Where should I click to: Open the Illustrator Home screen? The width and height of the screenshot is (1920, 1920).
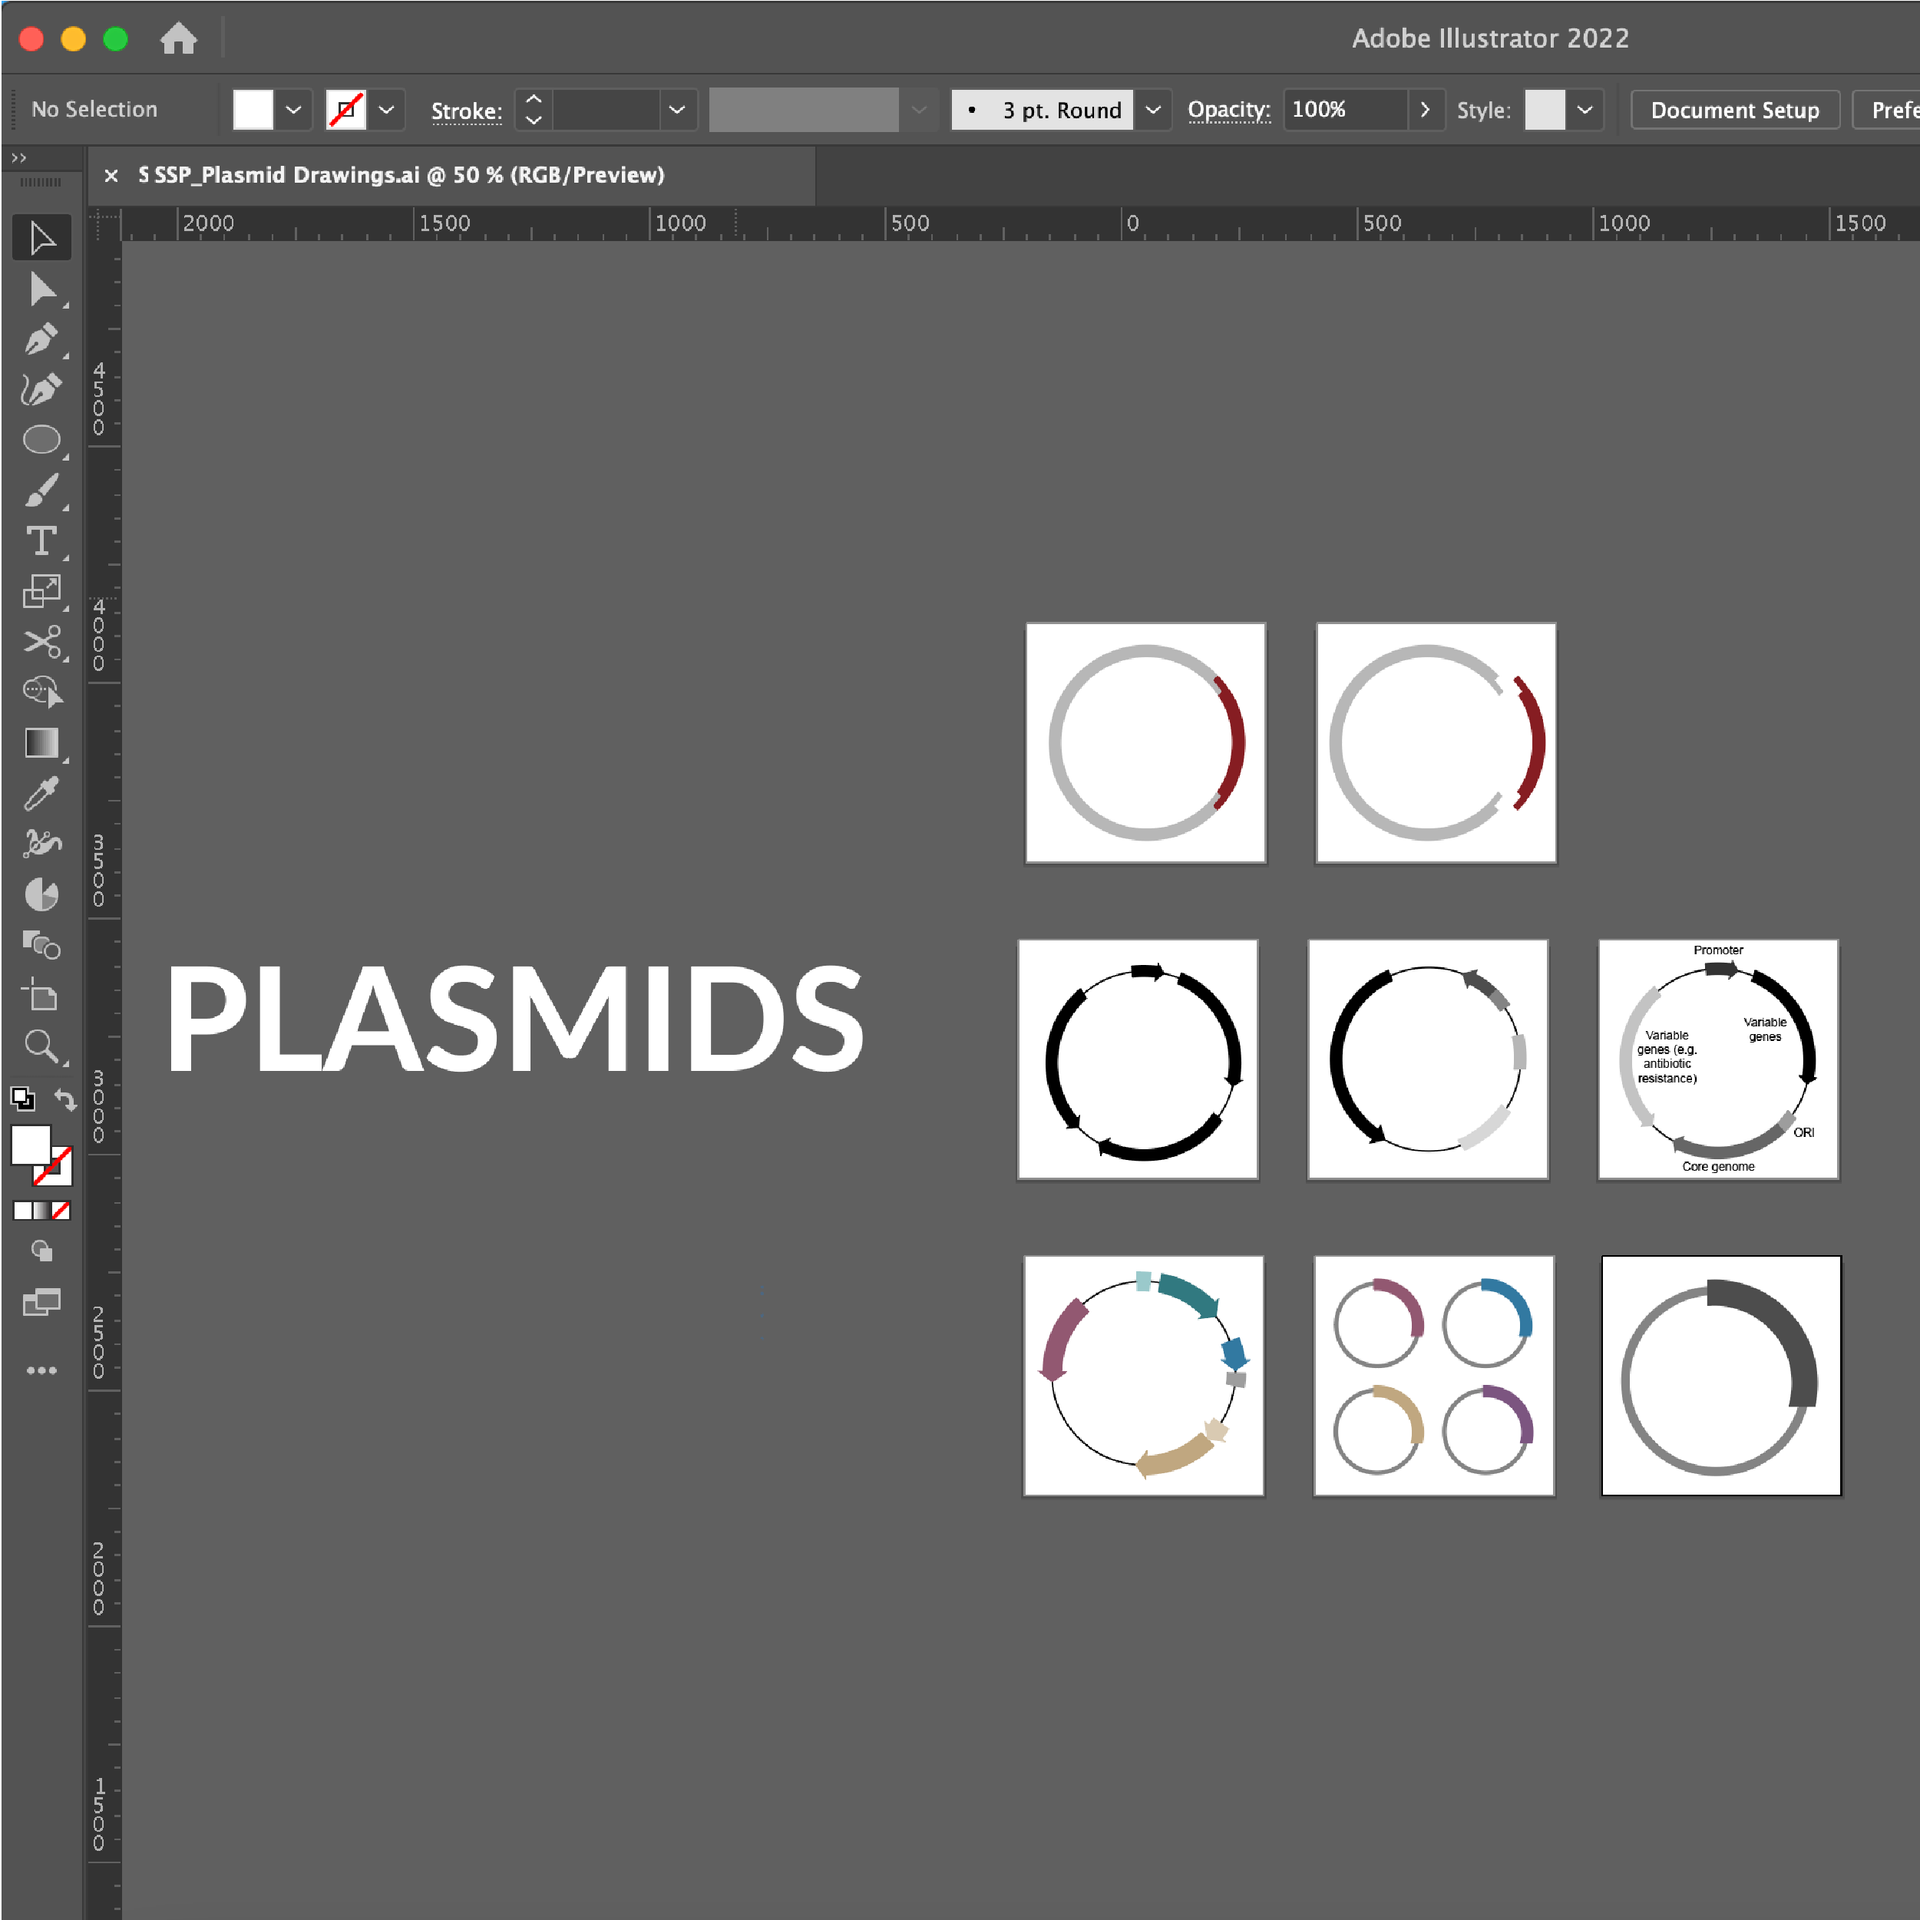pyautogui.click(x=180, y=38)
